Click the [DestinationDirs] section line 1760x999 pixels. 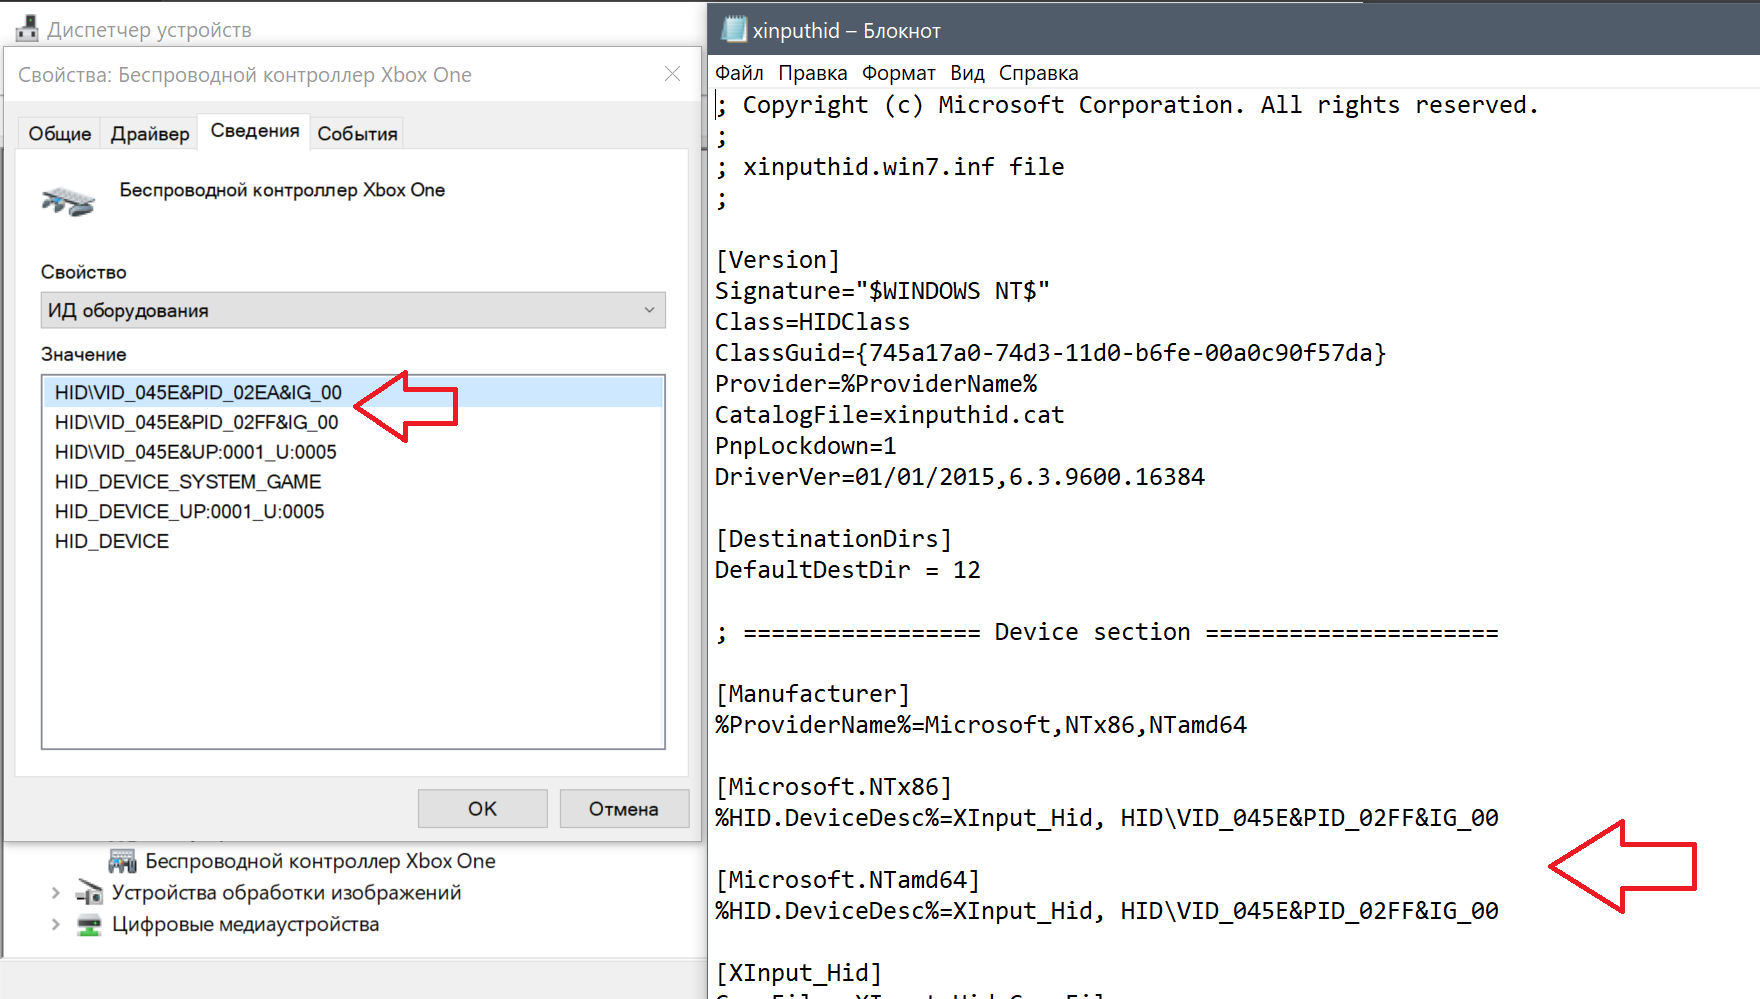(834, 539)
